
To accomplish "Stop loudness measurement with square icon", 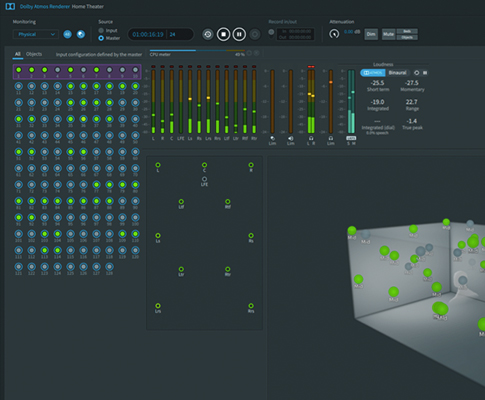I will [425, 73].
